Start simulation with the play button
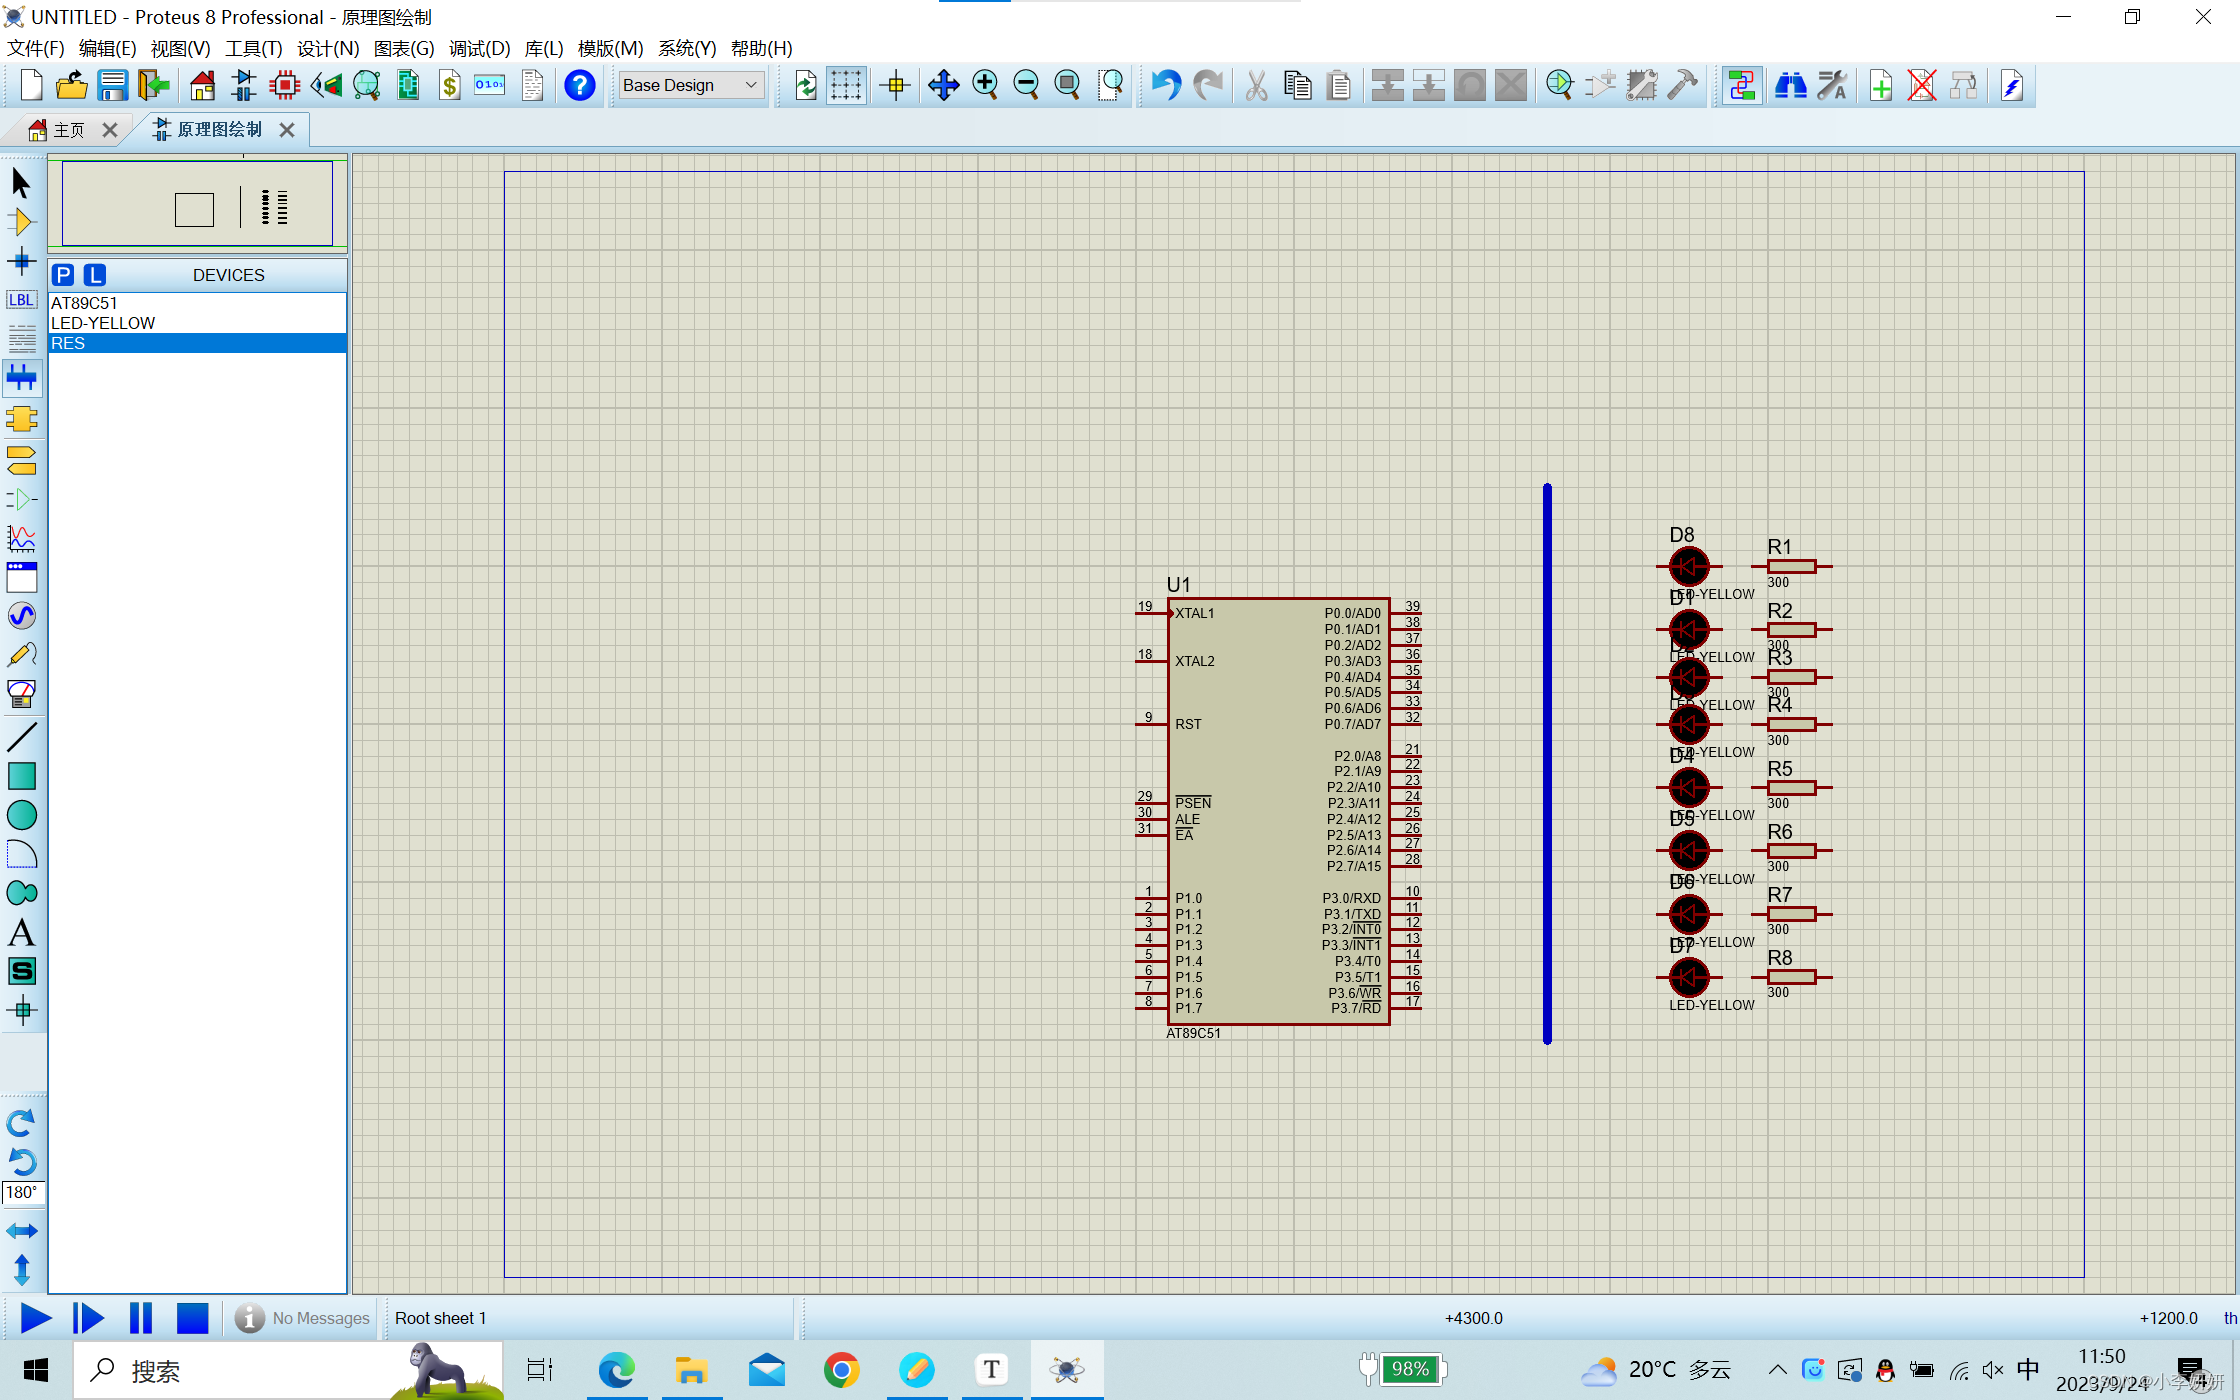Viewport: 2240px width, 1400px height. (36, 1318)
